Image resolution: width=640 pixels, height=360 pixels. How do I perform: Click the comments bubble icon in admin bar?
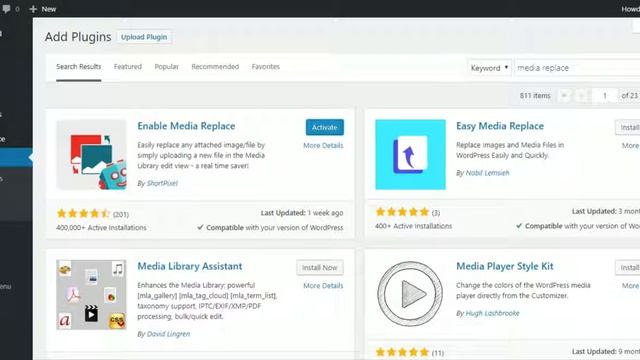pos(6,9)
